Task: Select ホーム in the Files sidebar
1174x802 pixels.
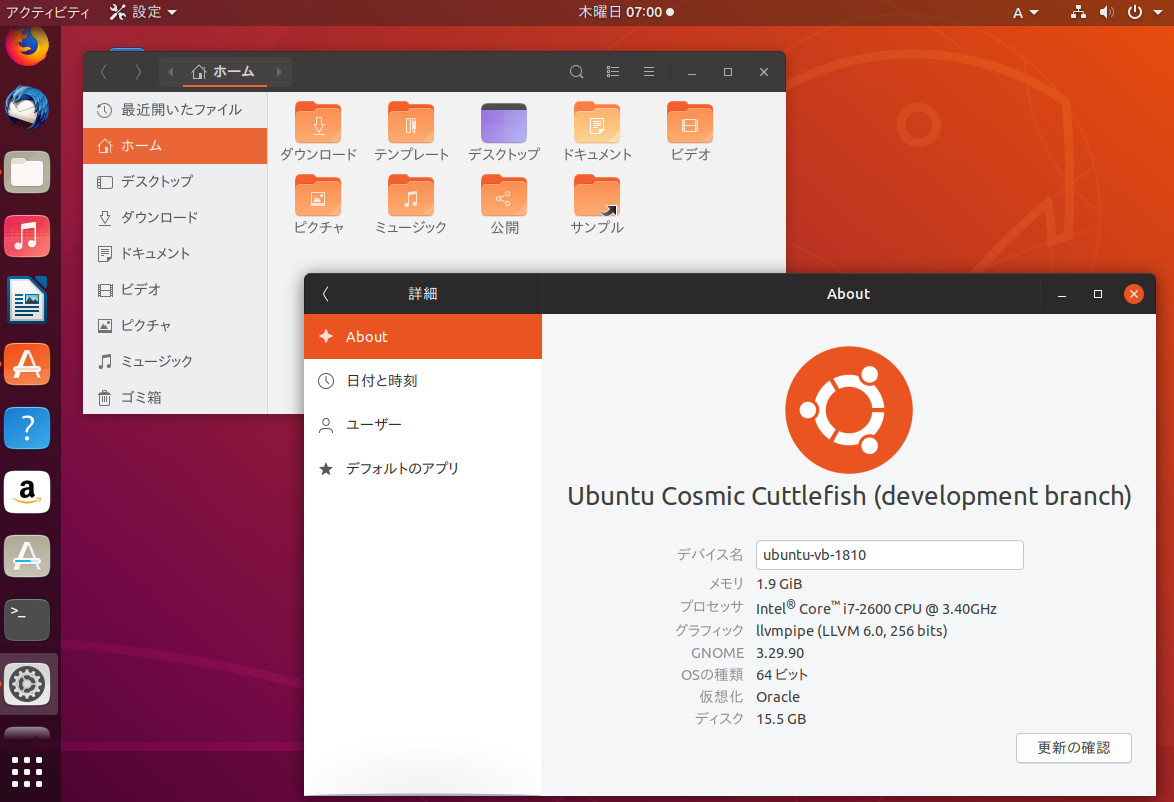Action: [x=175, y=146]
